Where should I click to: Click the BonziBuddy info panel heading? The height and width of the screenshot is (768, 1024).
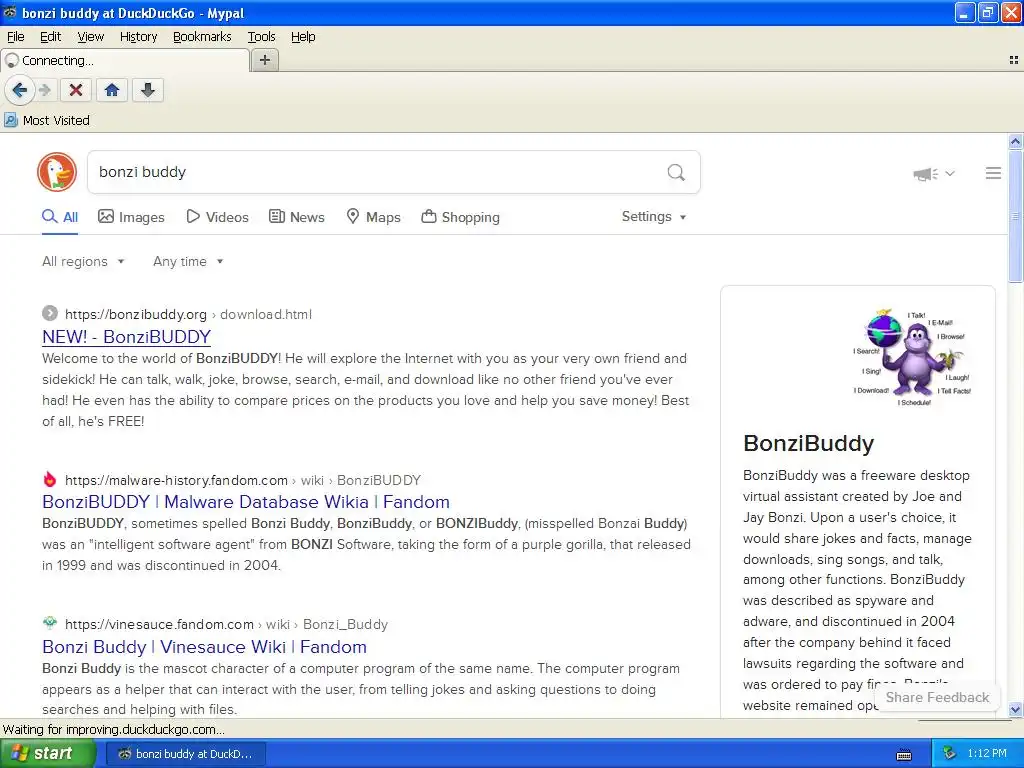(808, 443)
